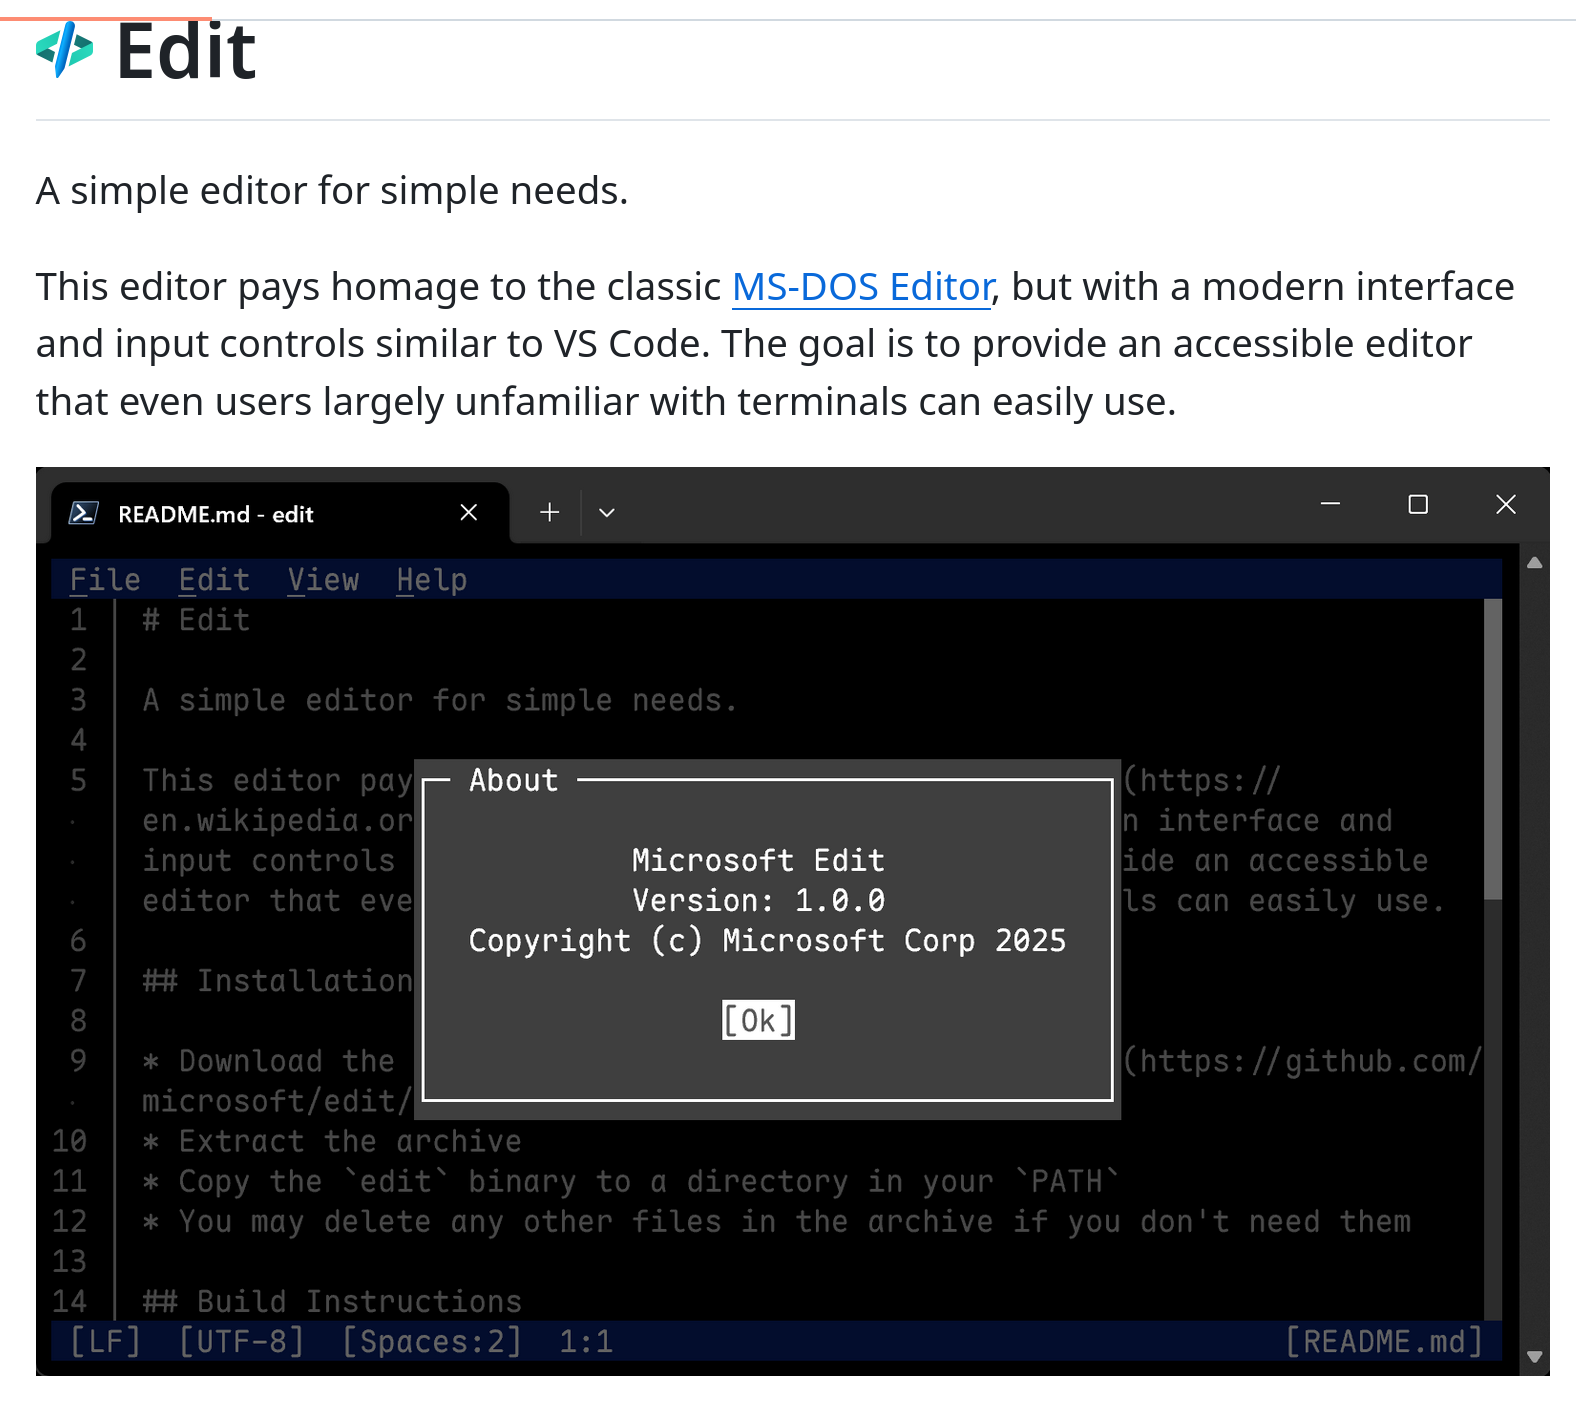The width and height of the screenshot is (1576, 1401).
Task: Click the scroll up arrow of terminal
Action: [1535, 563]
